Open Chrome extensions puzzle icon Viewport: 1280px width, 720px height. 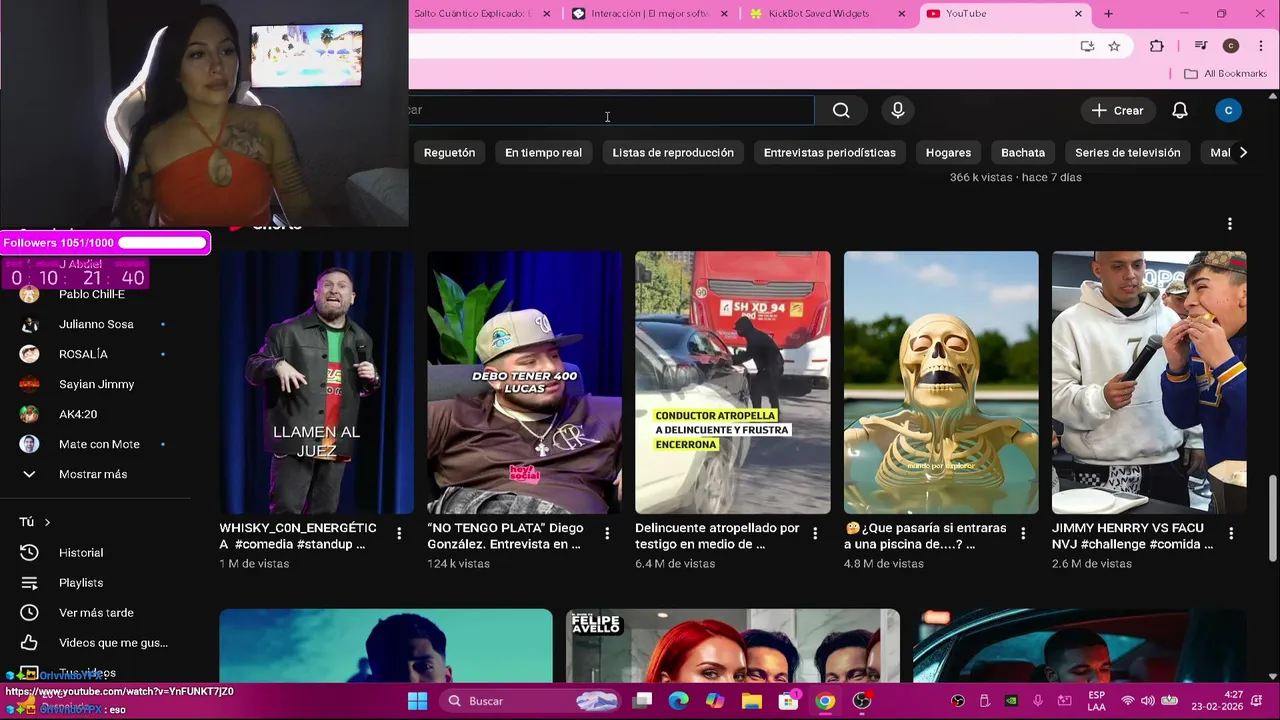[1157, 46]
